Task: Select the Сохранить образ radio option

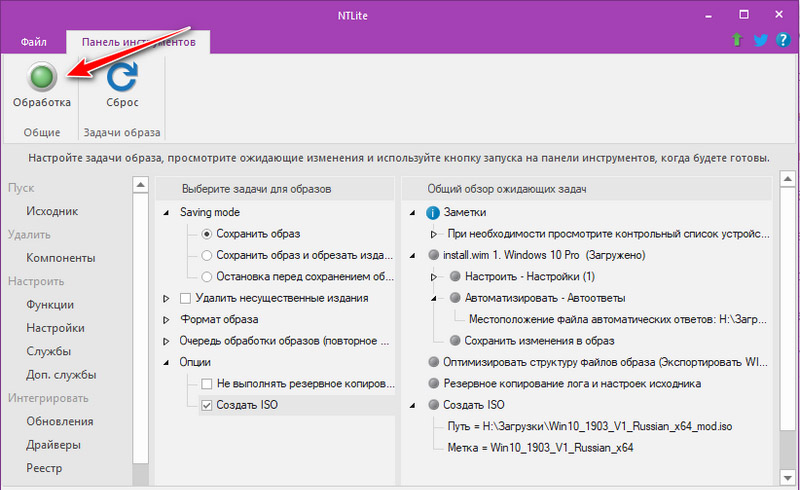Action: click(207, 234)
